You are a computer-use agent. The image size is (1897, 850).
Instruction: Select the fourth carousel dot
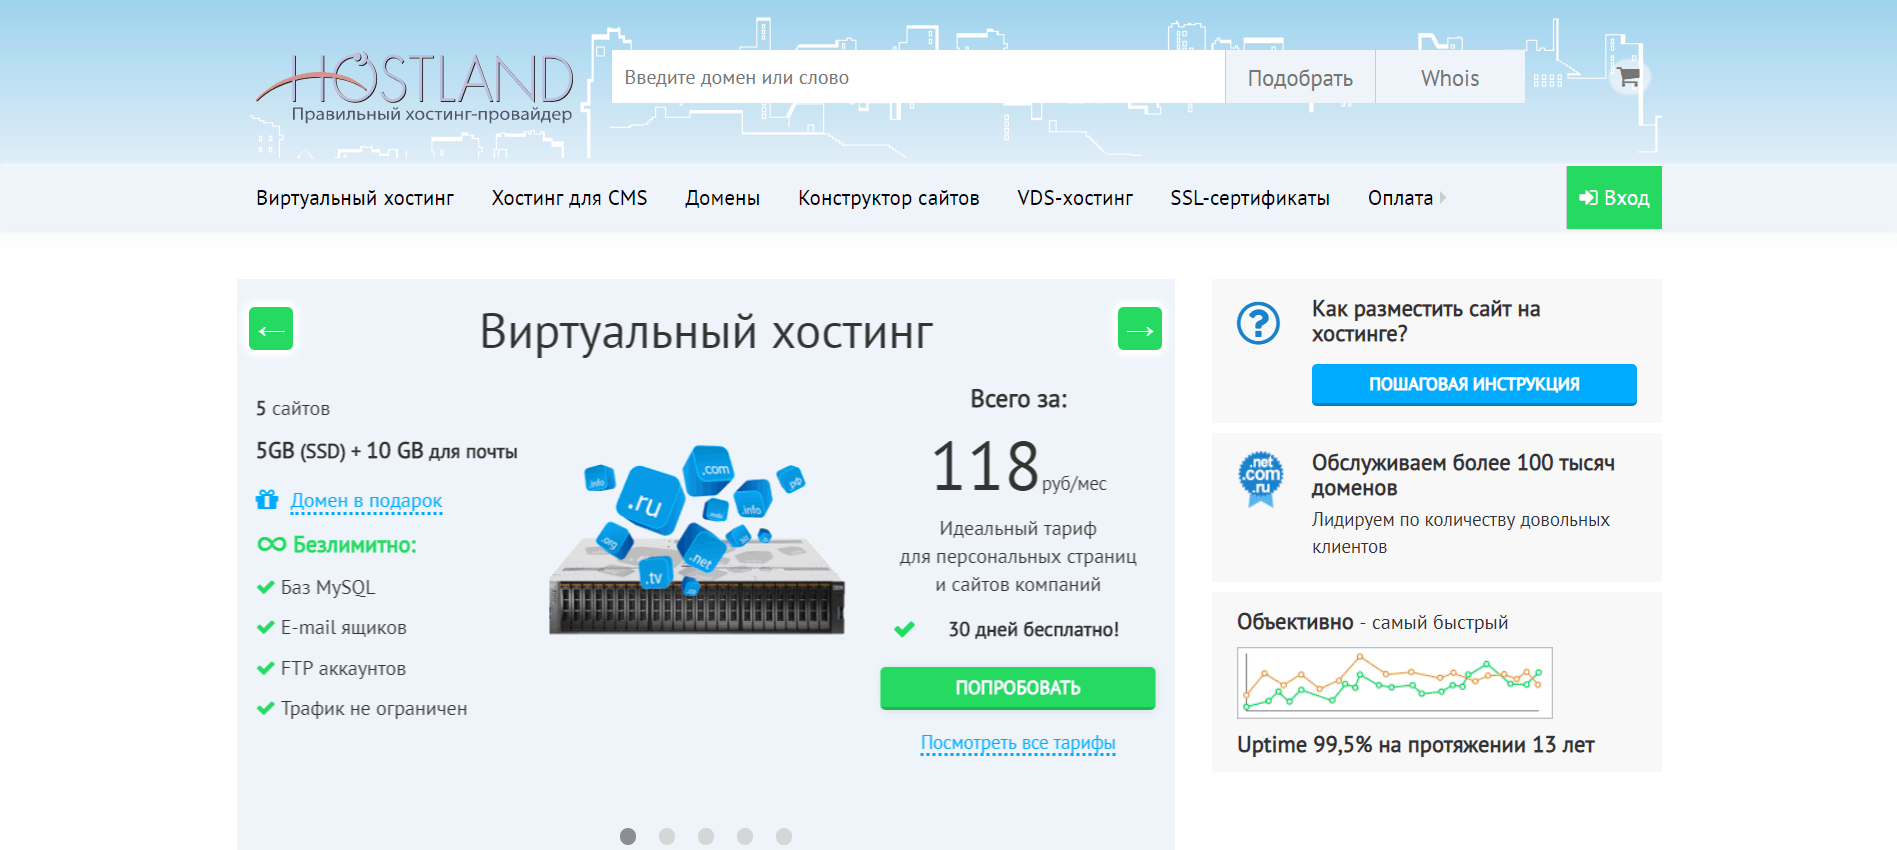745,836
